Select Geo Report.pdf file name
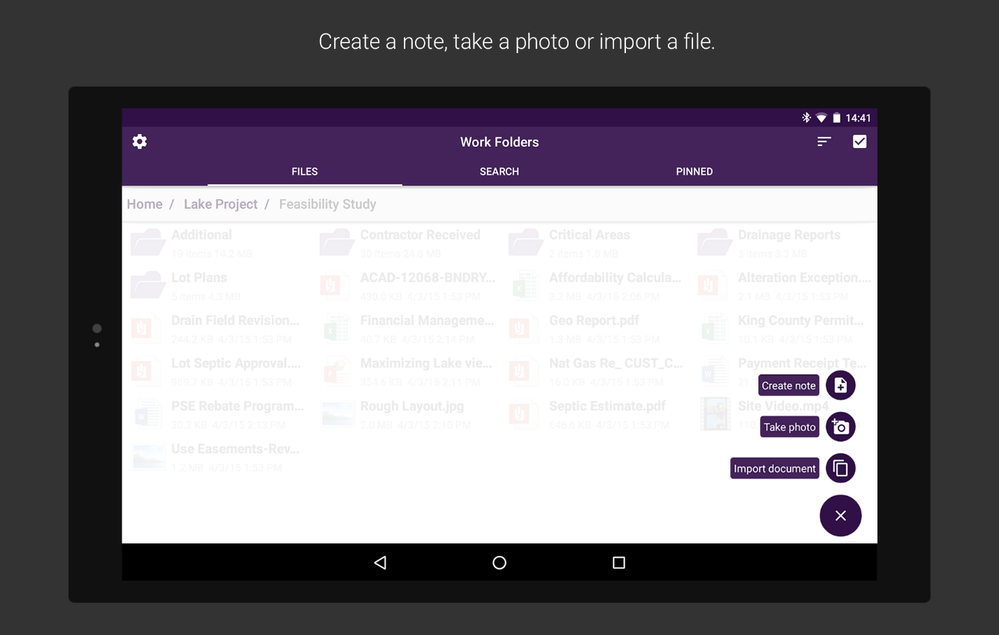The height and width of the screenshot is (635, 999). 594,320
